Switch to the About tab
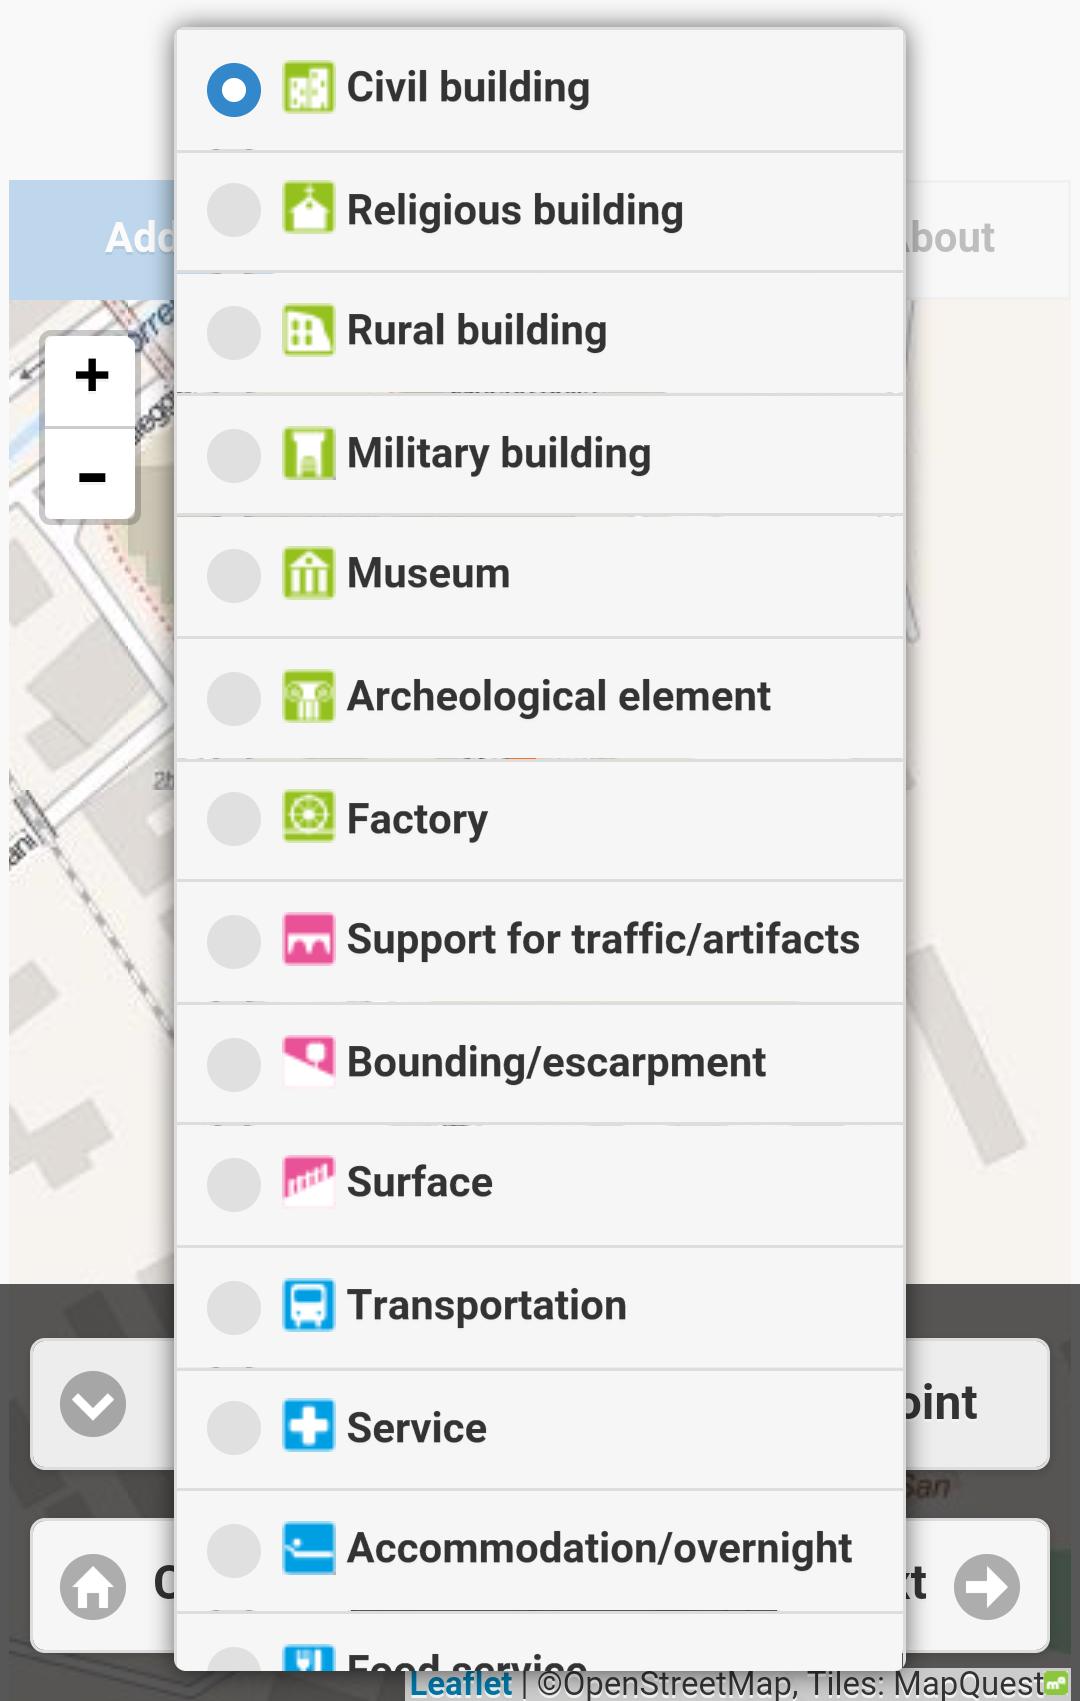This screenshot has width=1080, height=1701. click(950, 238)
